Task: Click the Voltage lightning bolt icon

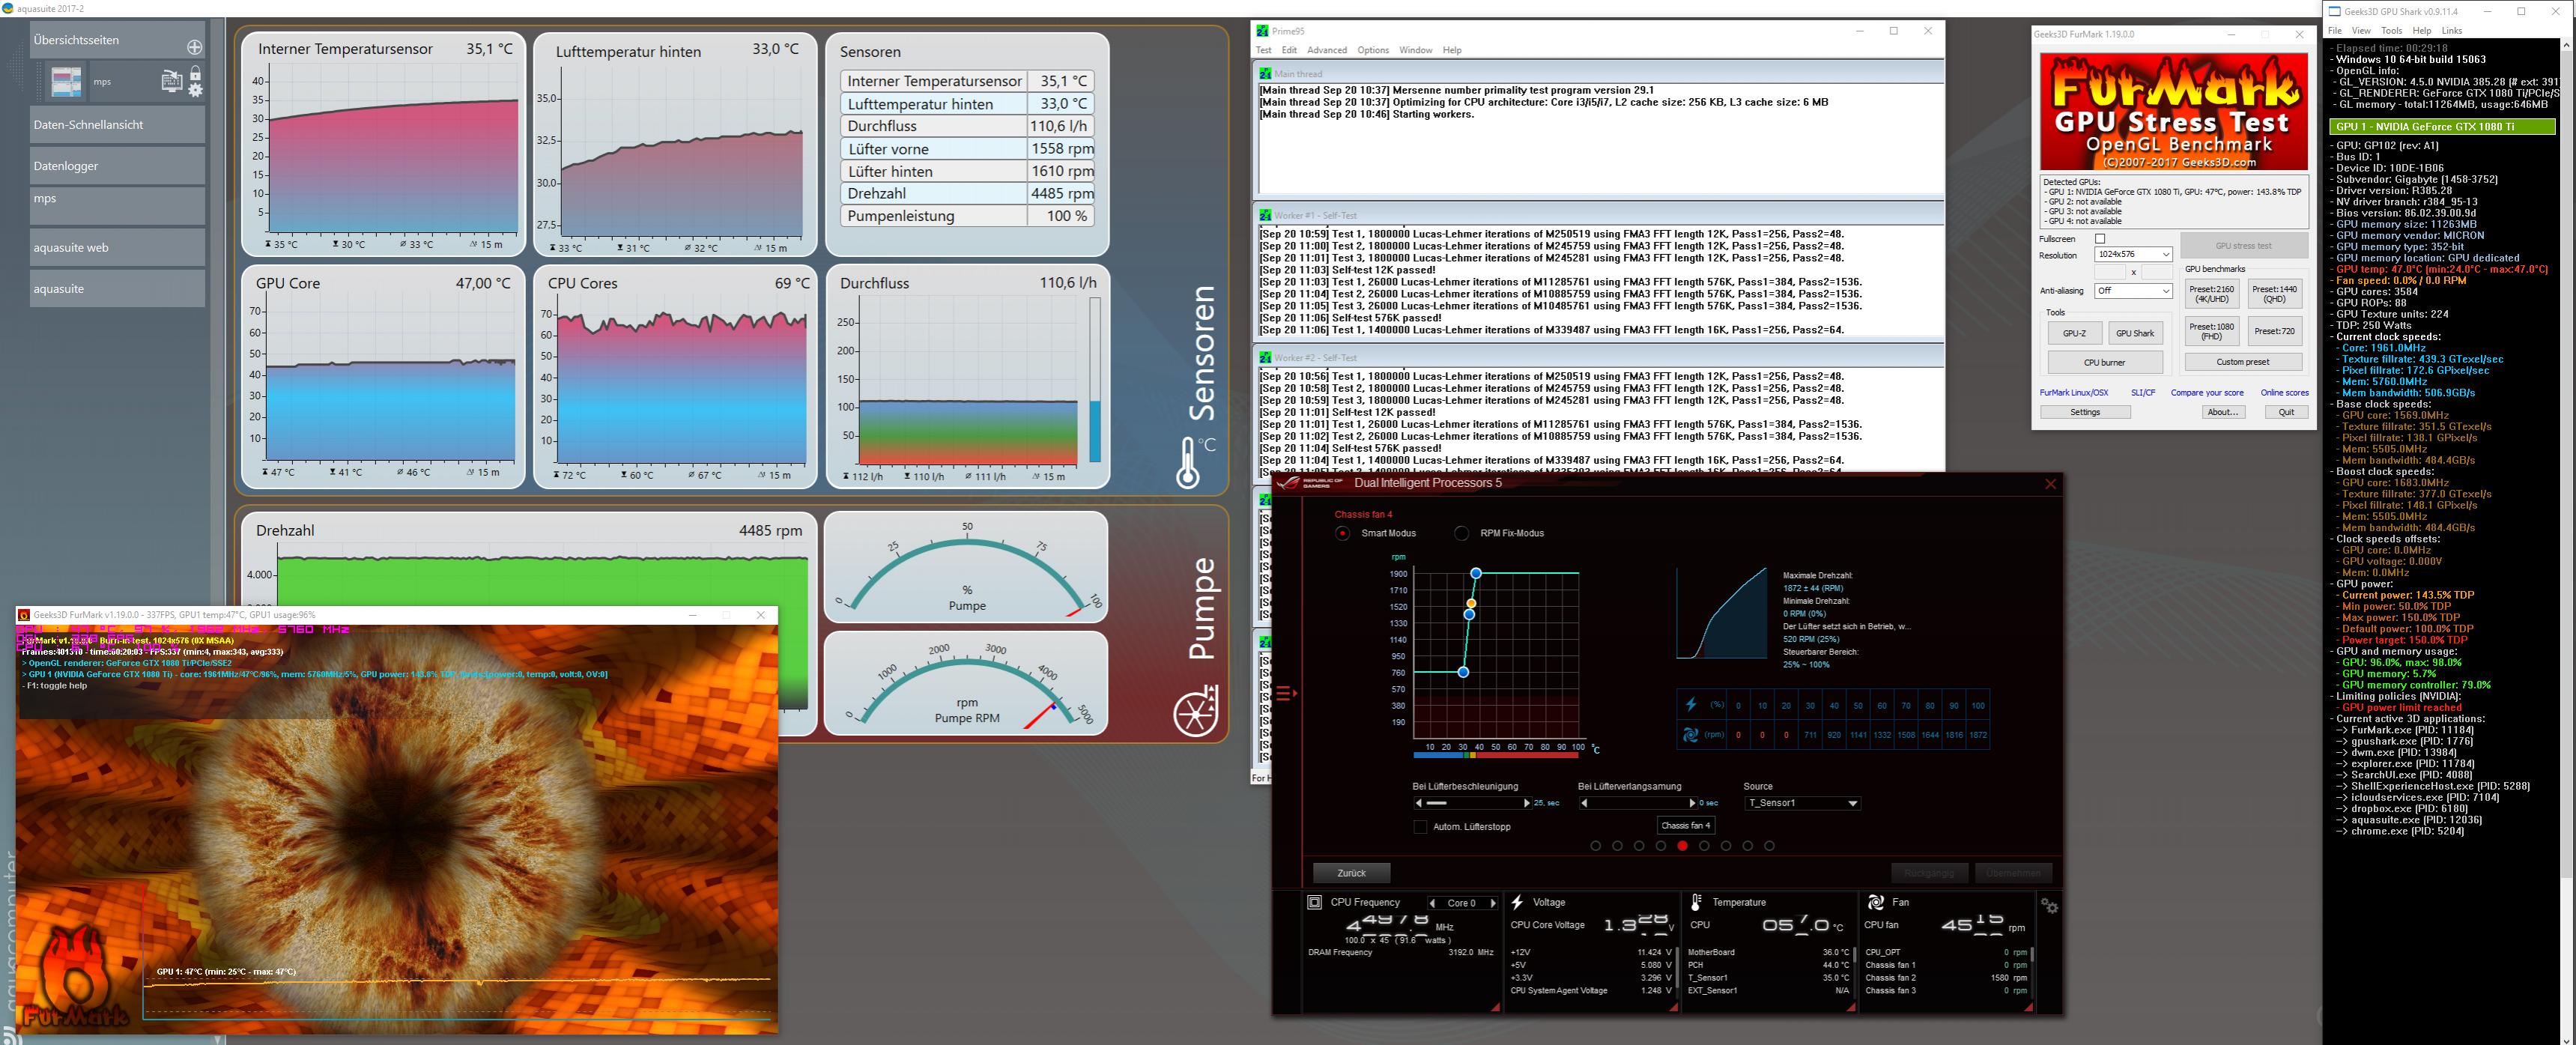Action: (1517, 902)
